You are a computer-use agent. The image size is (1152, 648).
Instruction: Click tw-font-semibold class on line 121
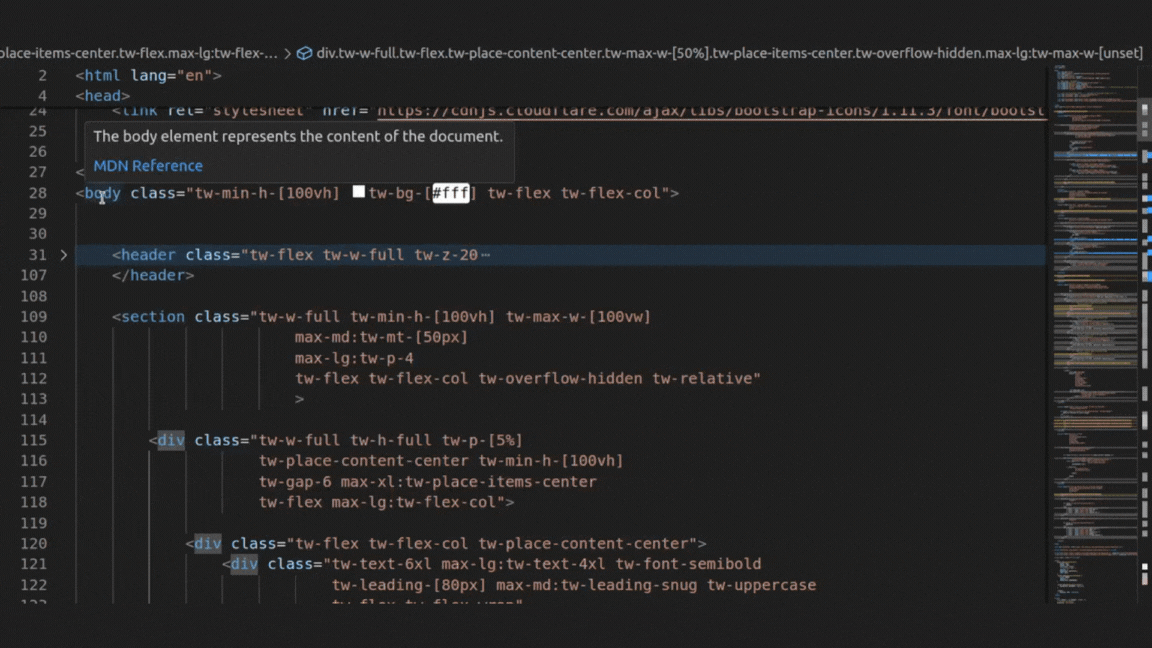click(x=688, y=564)
